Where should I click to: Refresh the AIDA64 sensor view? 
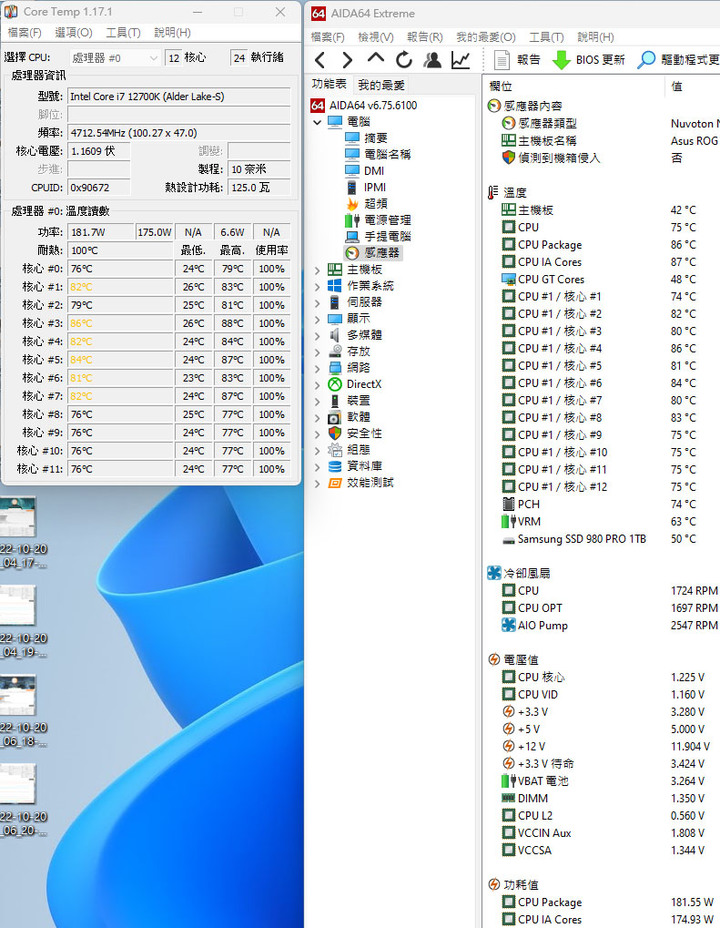[404, 60]
